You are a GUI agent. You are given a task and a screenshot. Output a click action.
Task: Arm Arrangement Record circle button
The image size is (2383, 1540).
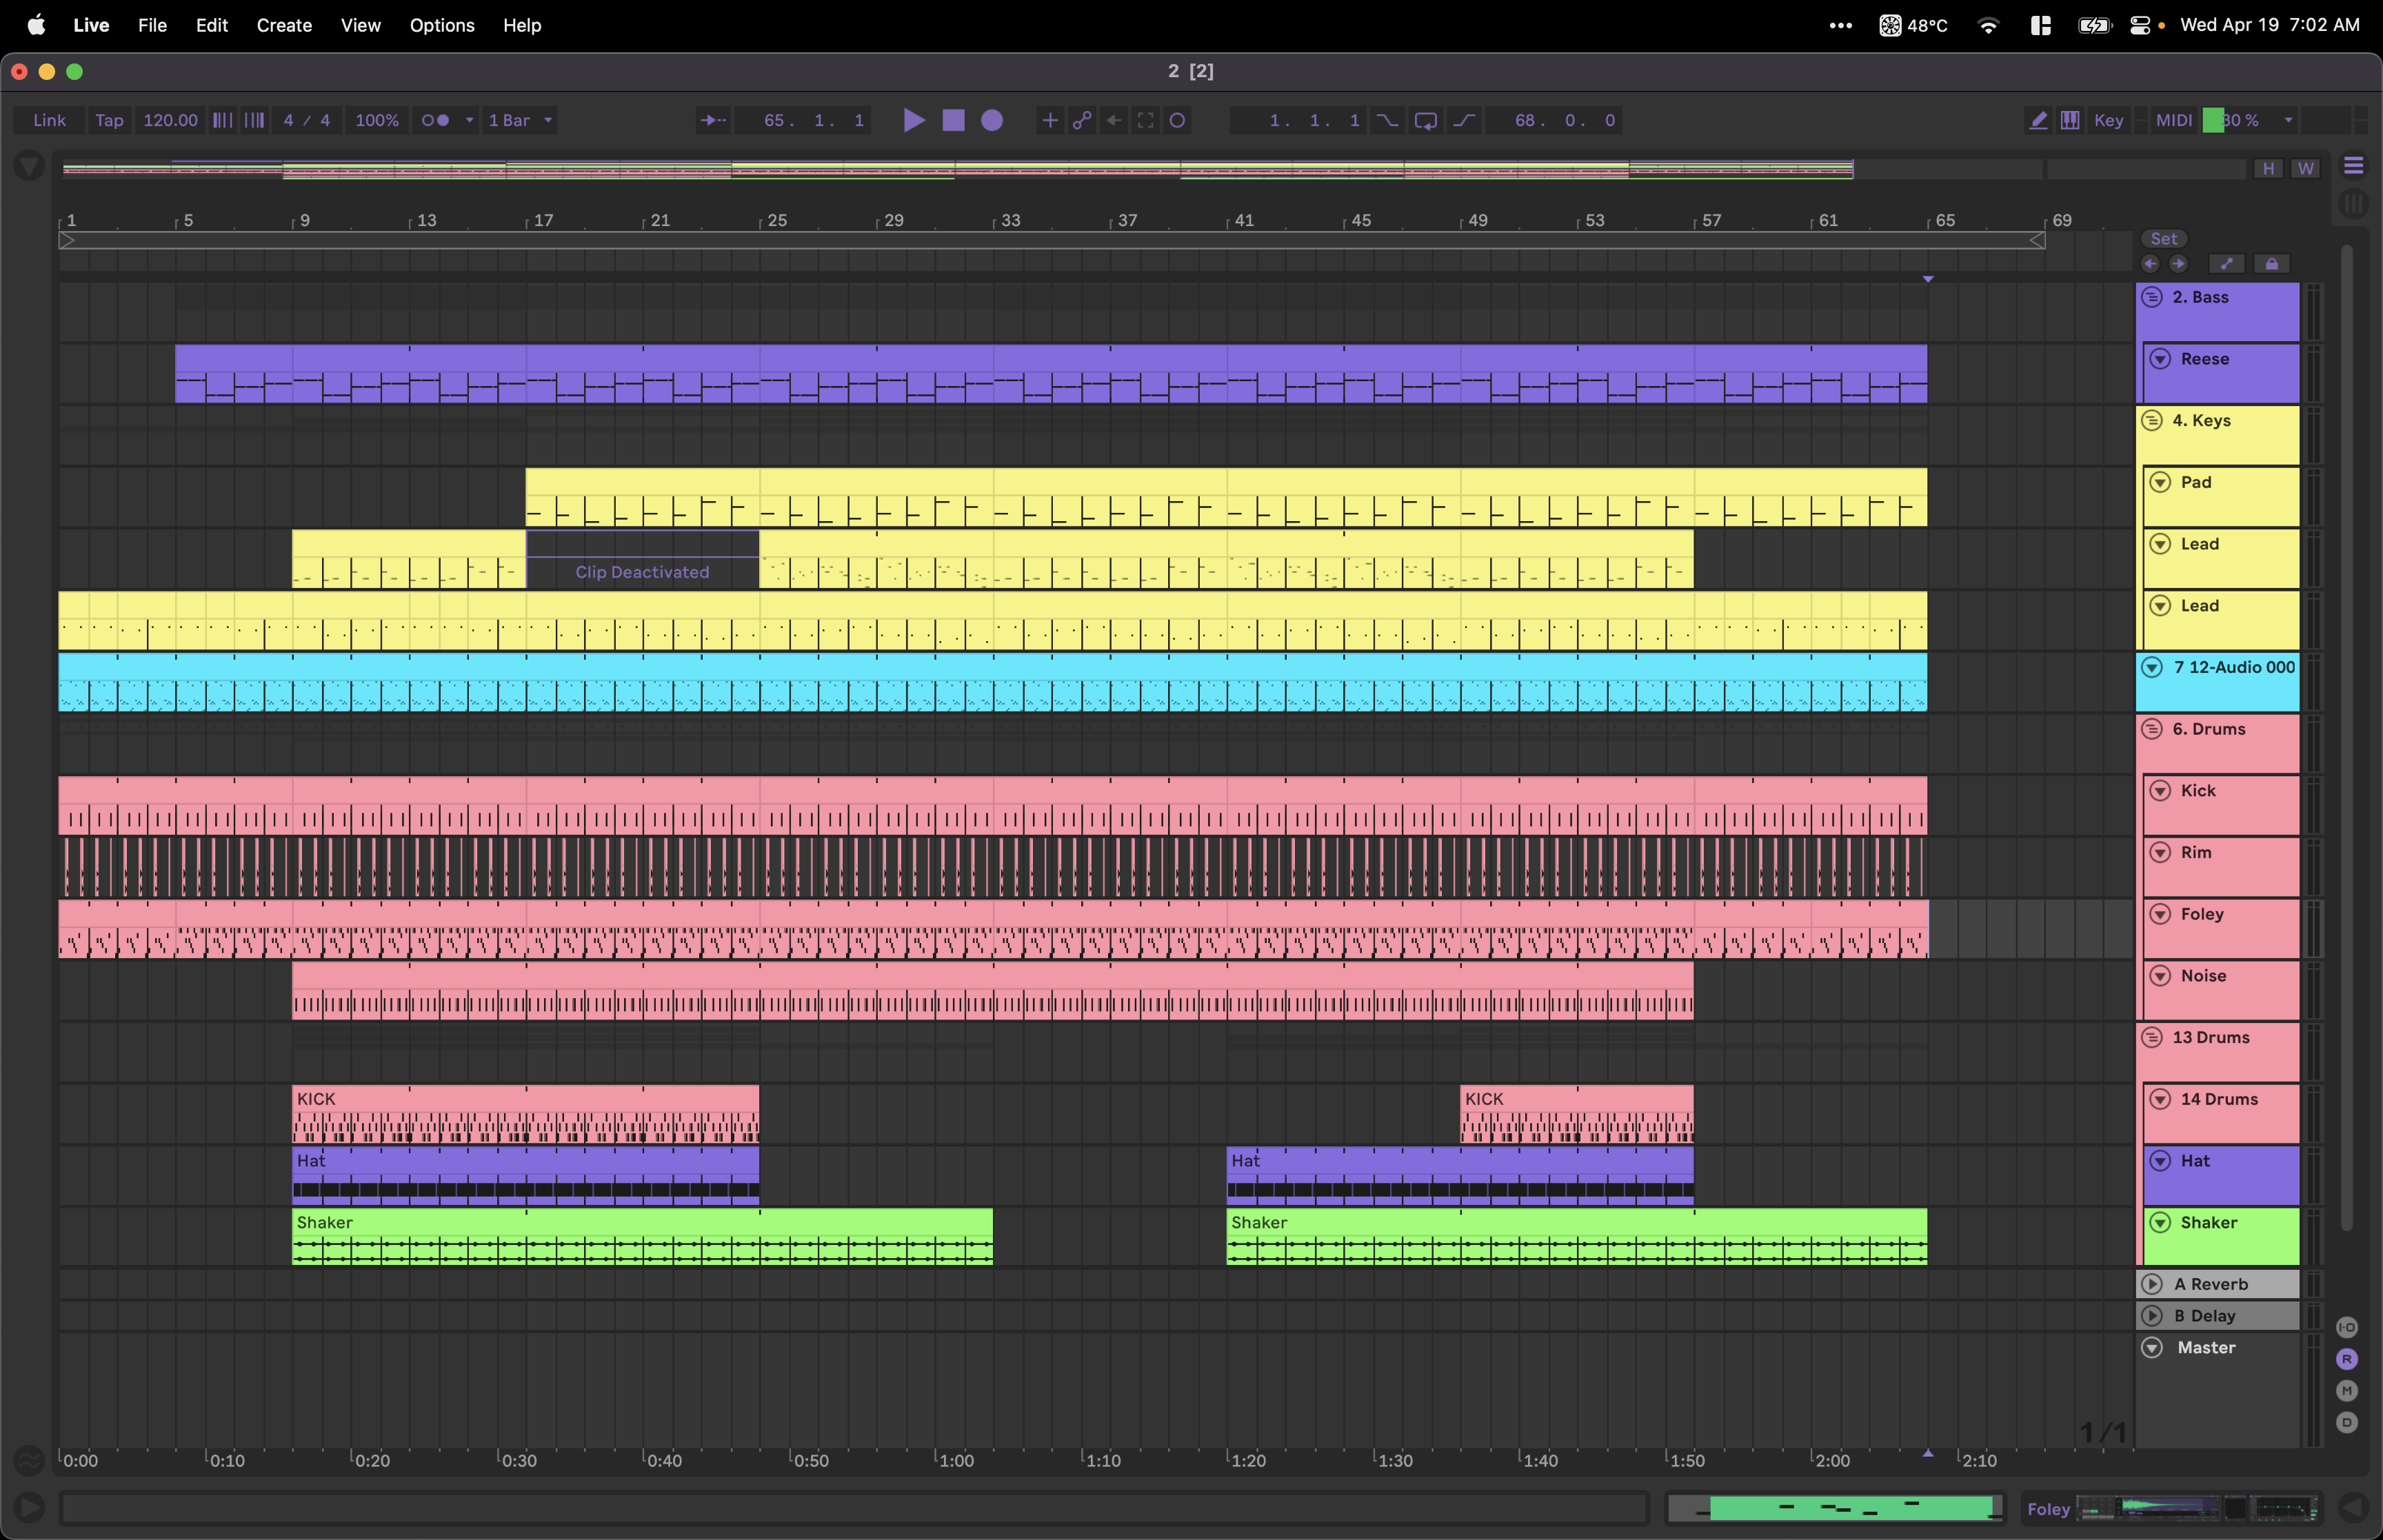click(x=992, y=120)
